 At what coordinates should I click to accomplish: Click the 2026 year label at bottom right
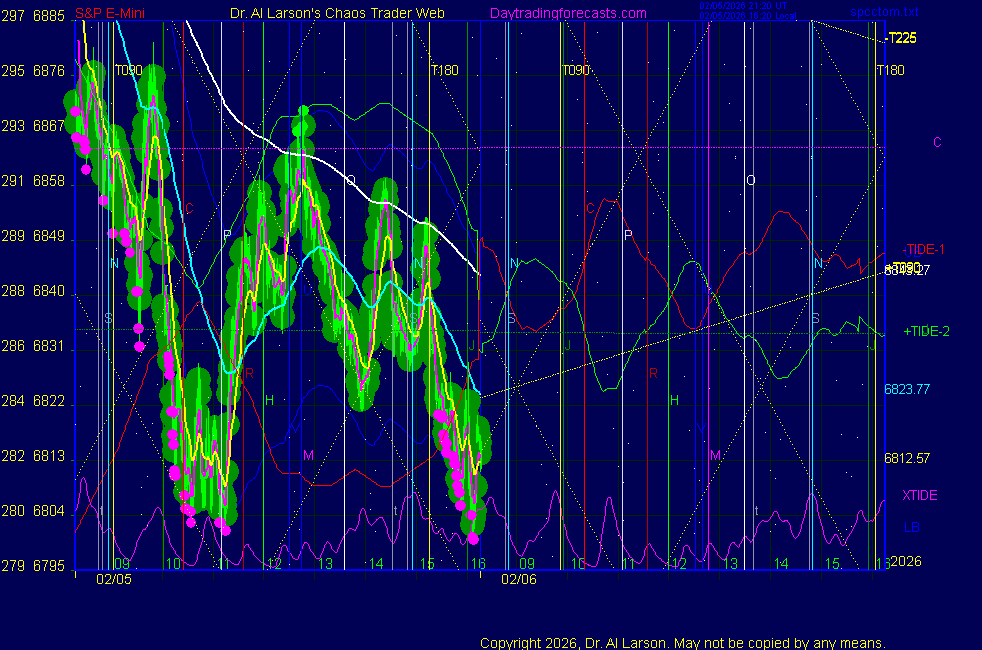(x=906, y=562)
